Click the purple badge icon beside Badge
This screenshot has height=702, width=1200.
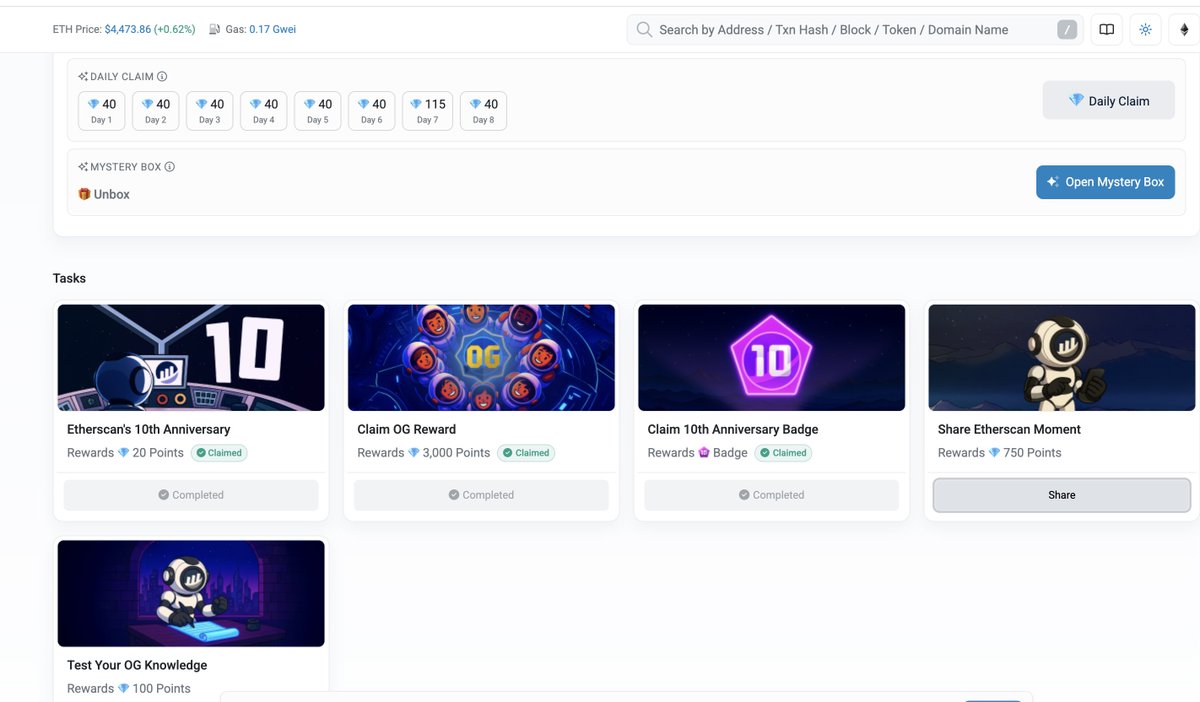pos(704,453)
